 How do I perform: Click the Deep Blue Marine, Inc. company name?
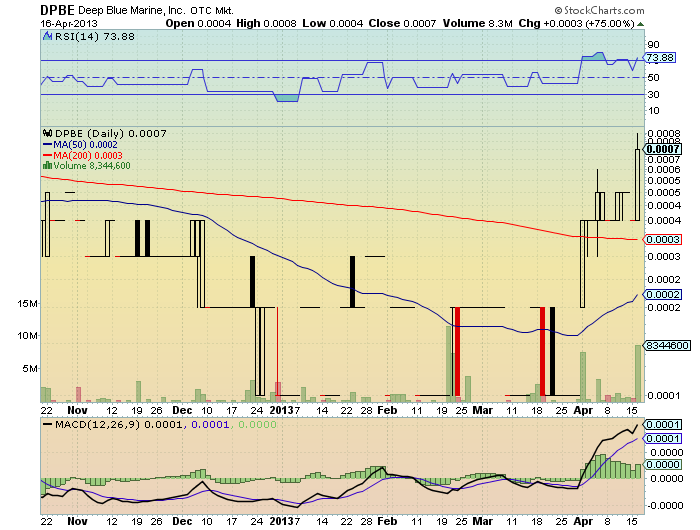[131, 10]
